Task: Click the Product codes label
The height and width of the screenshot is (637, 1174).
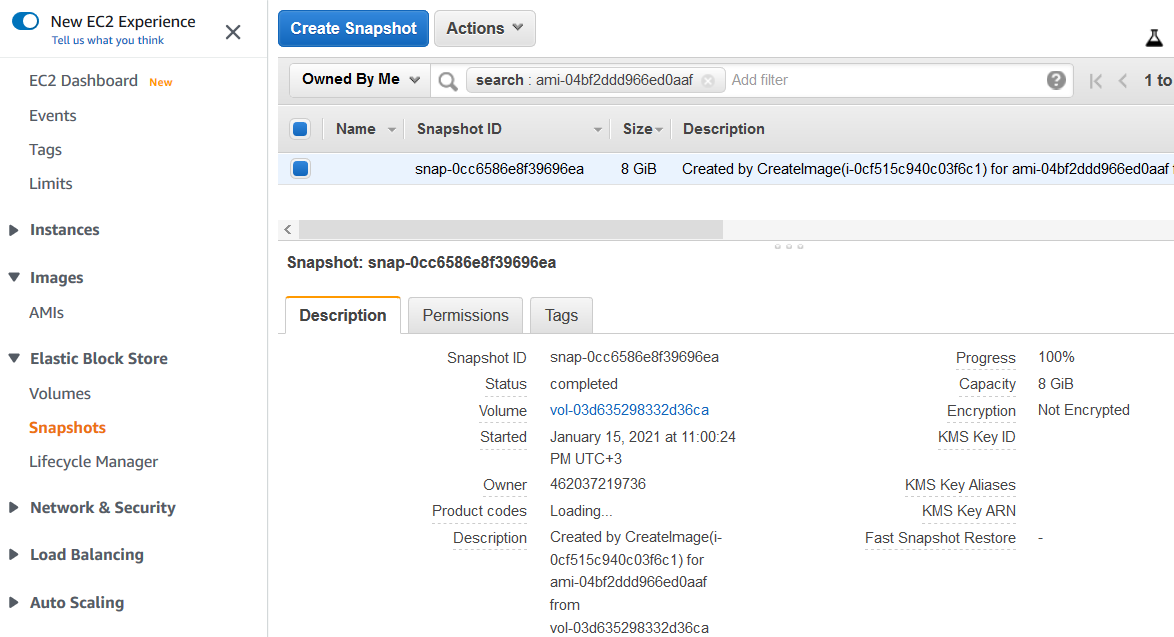Action: pyautogui.click(x=479, y=511)
